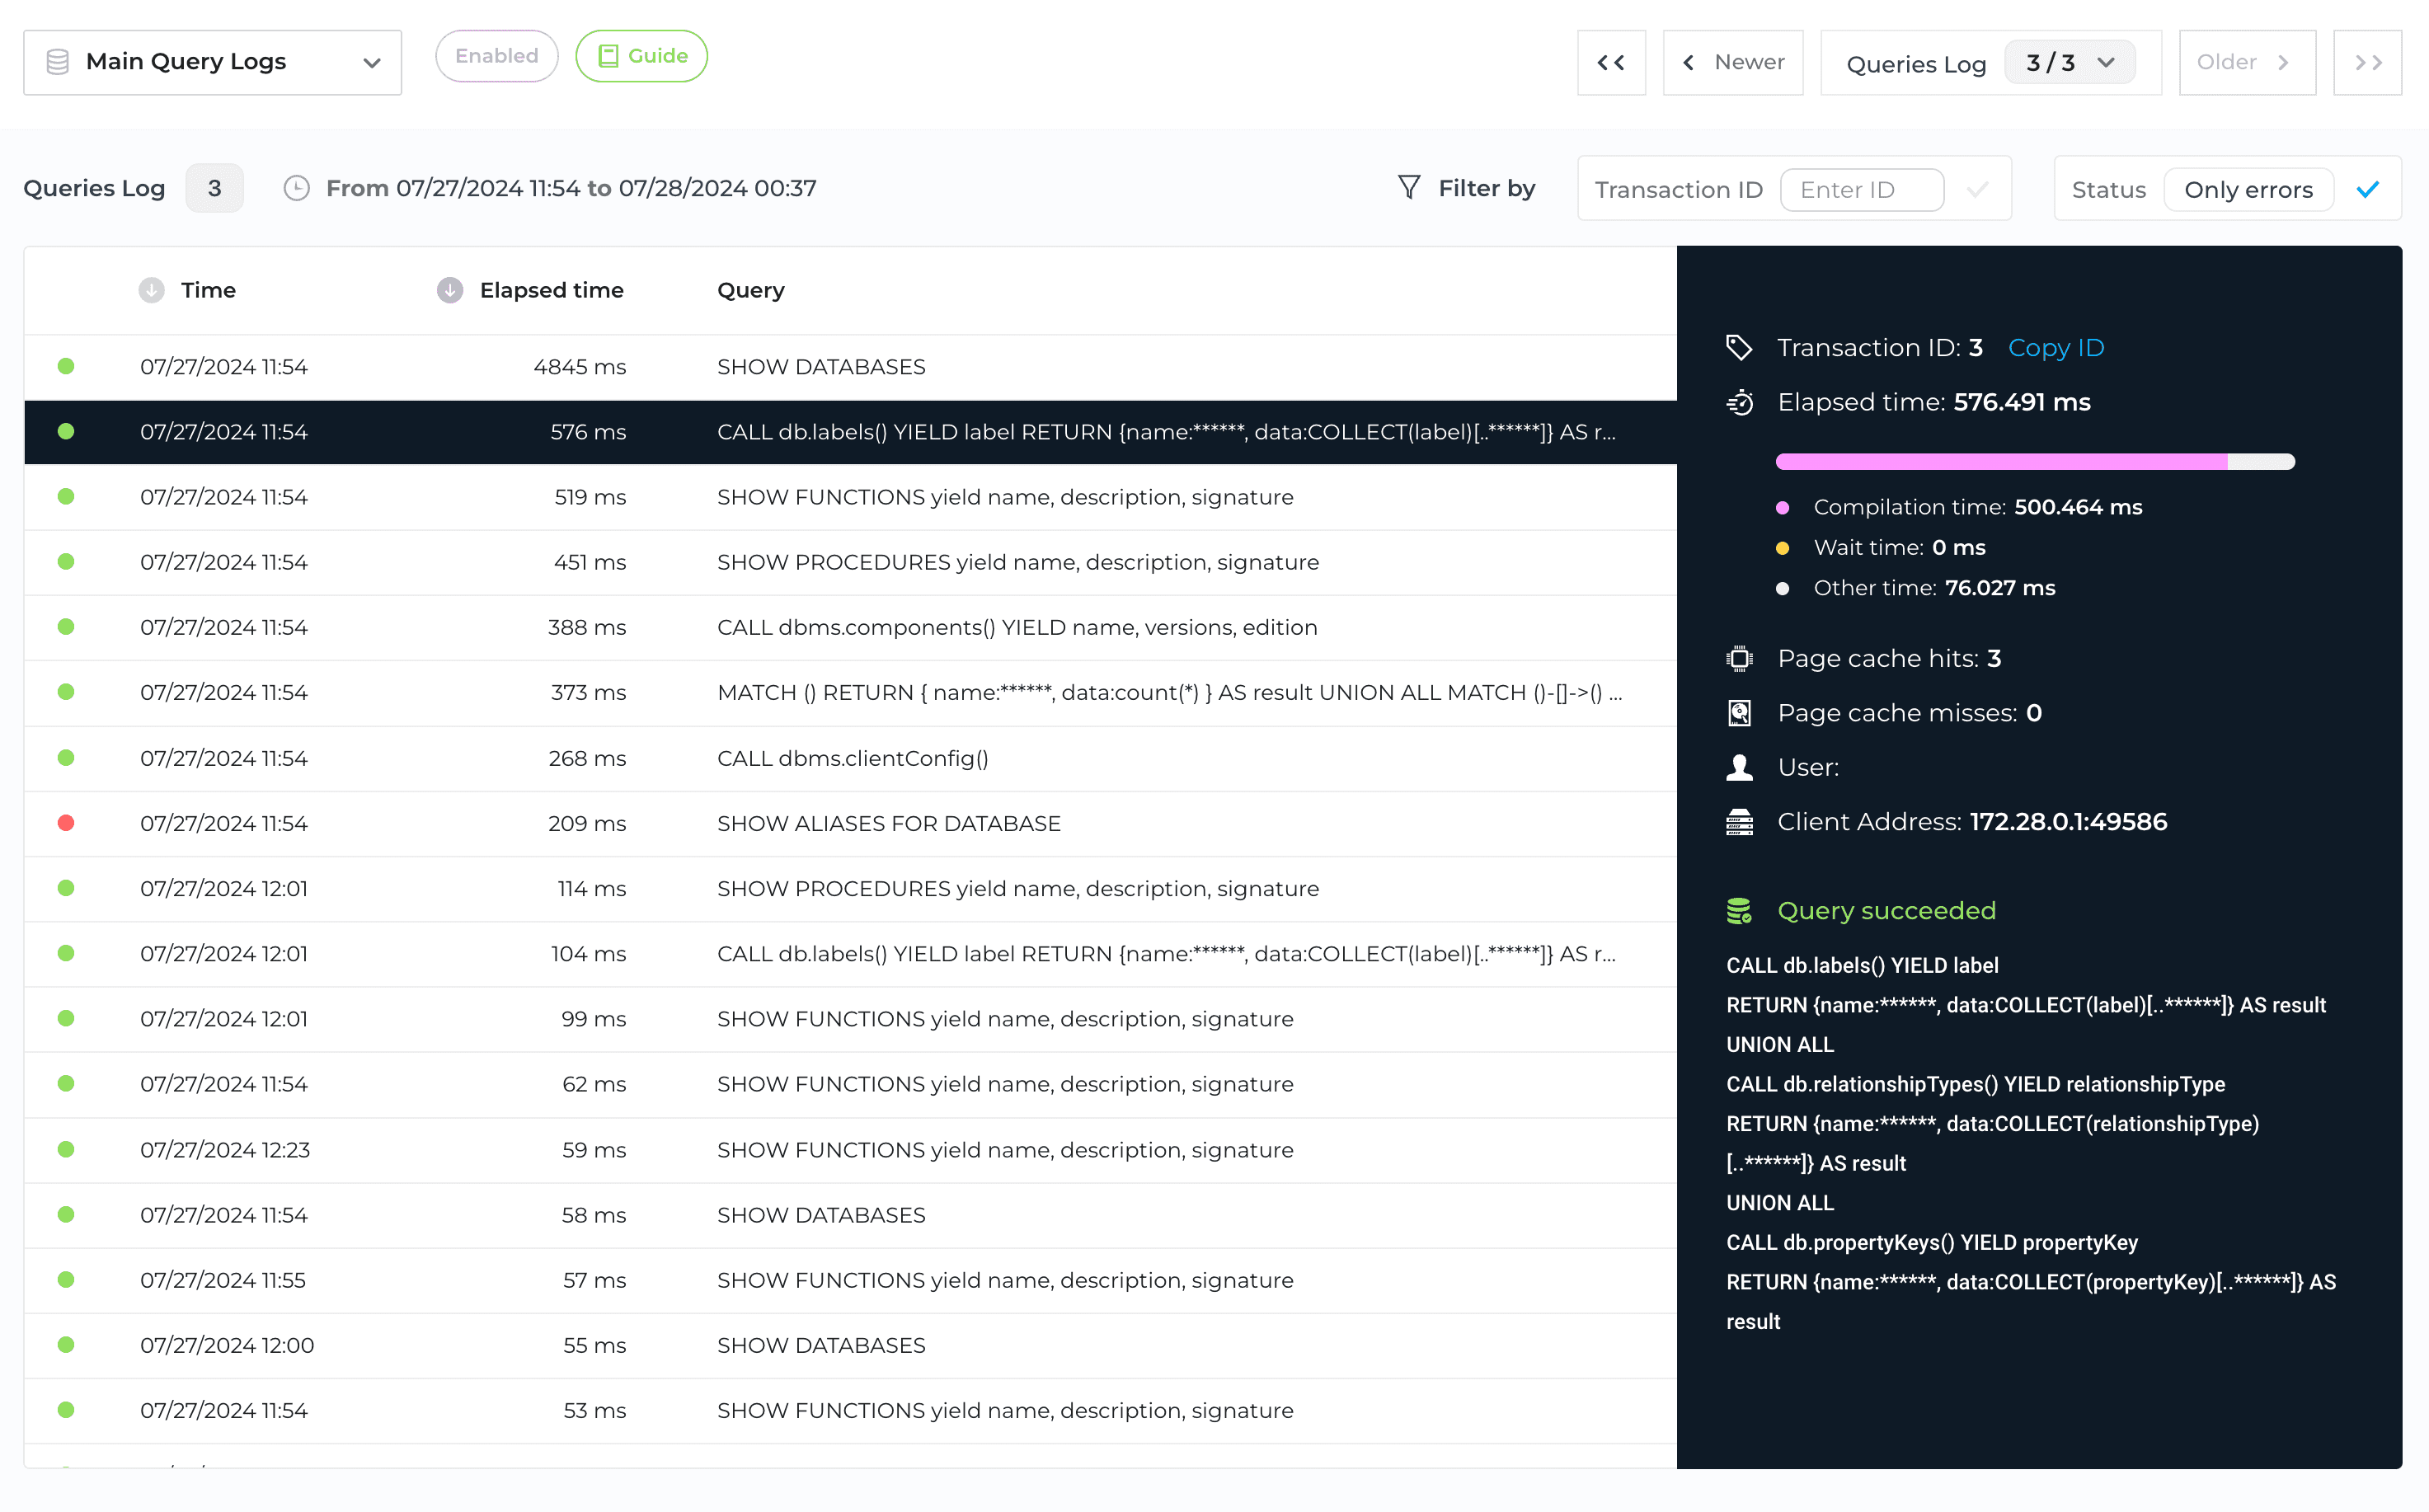Click the filter funnel icon
Screen dimensions: 2429x1512
1408,188
